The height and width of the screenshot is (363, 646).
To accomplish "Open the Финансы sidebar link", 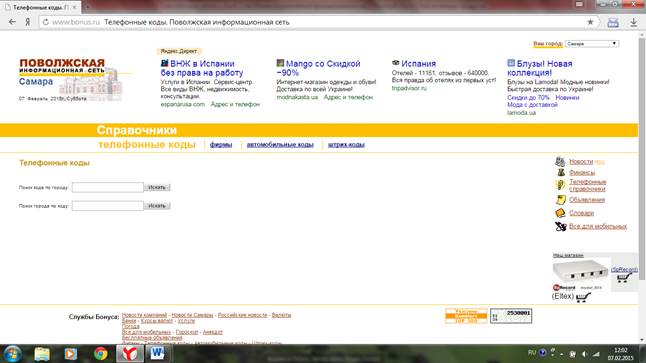I will pos(582,173).
